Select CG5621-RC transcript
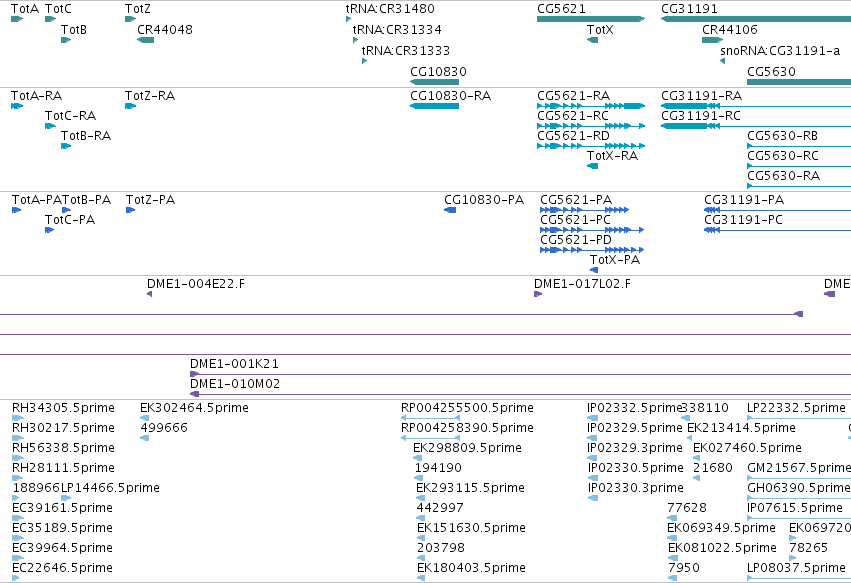This screenshot has height=583, width=851. (x=591, y=126)
